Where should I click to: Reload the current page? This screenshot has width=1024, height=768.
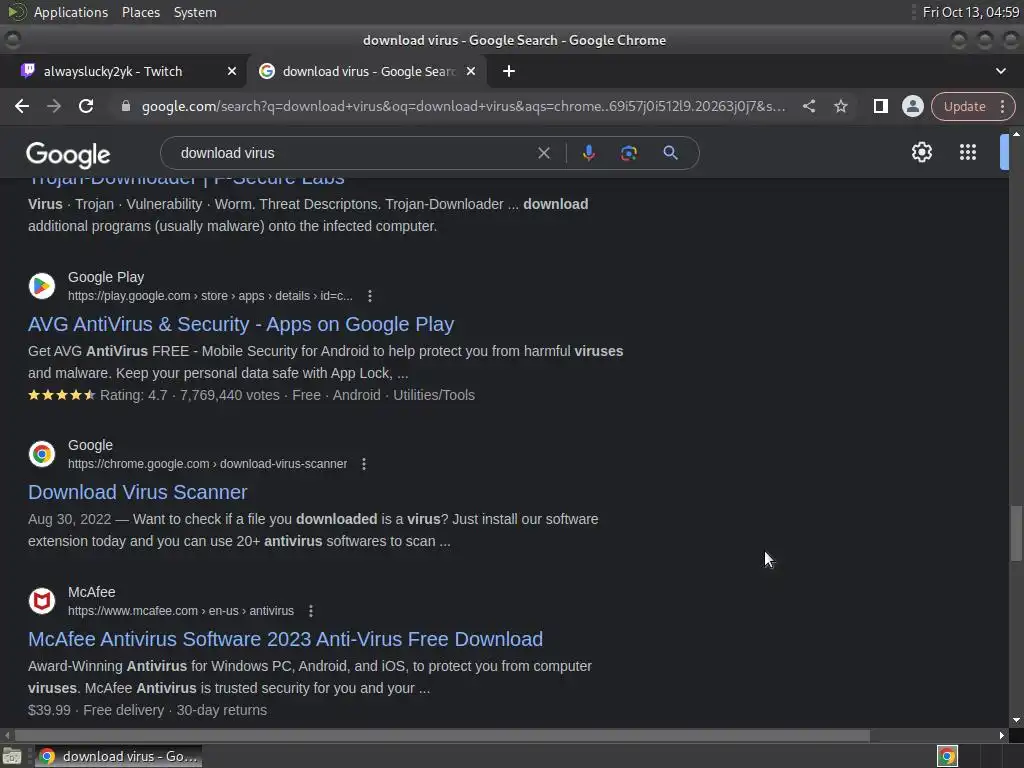click(86, 106)
